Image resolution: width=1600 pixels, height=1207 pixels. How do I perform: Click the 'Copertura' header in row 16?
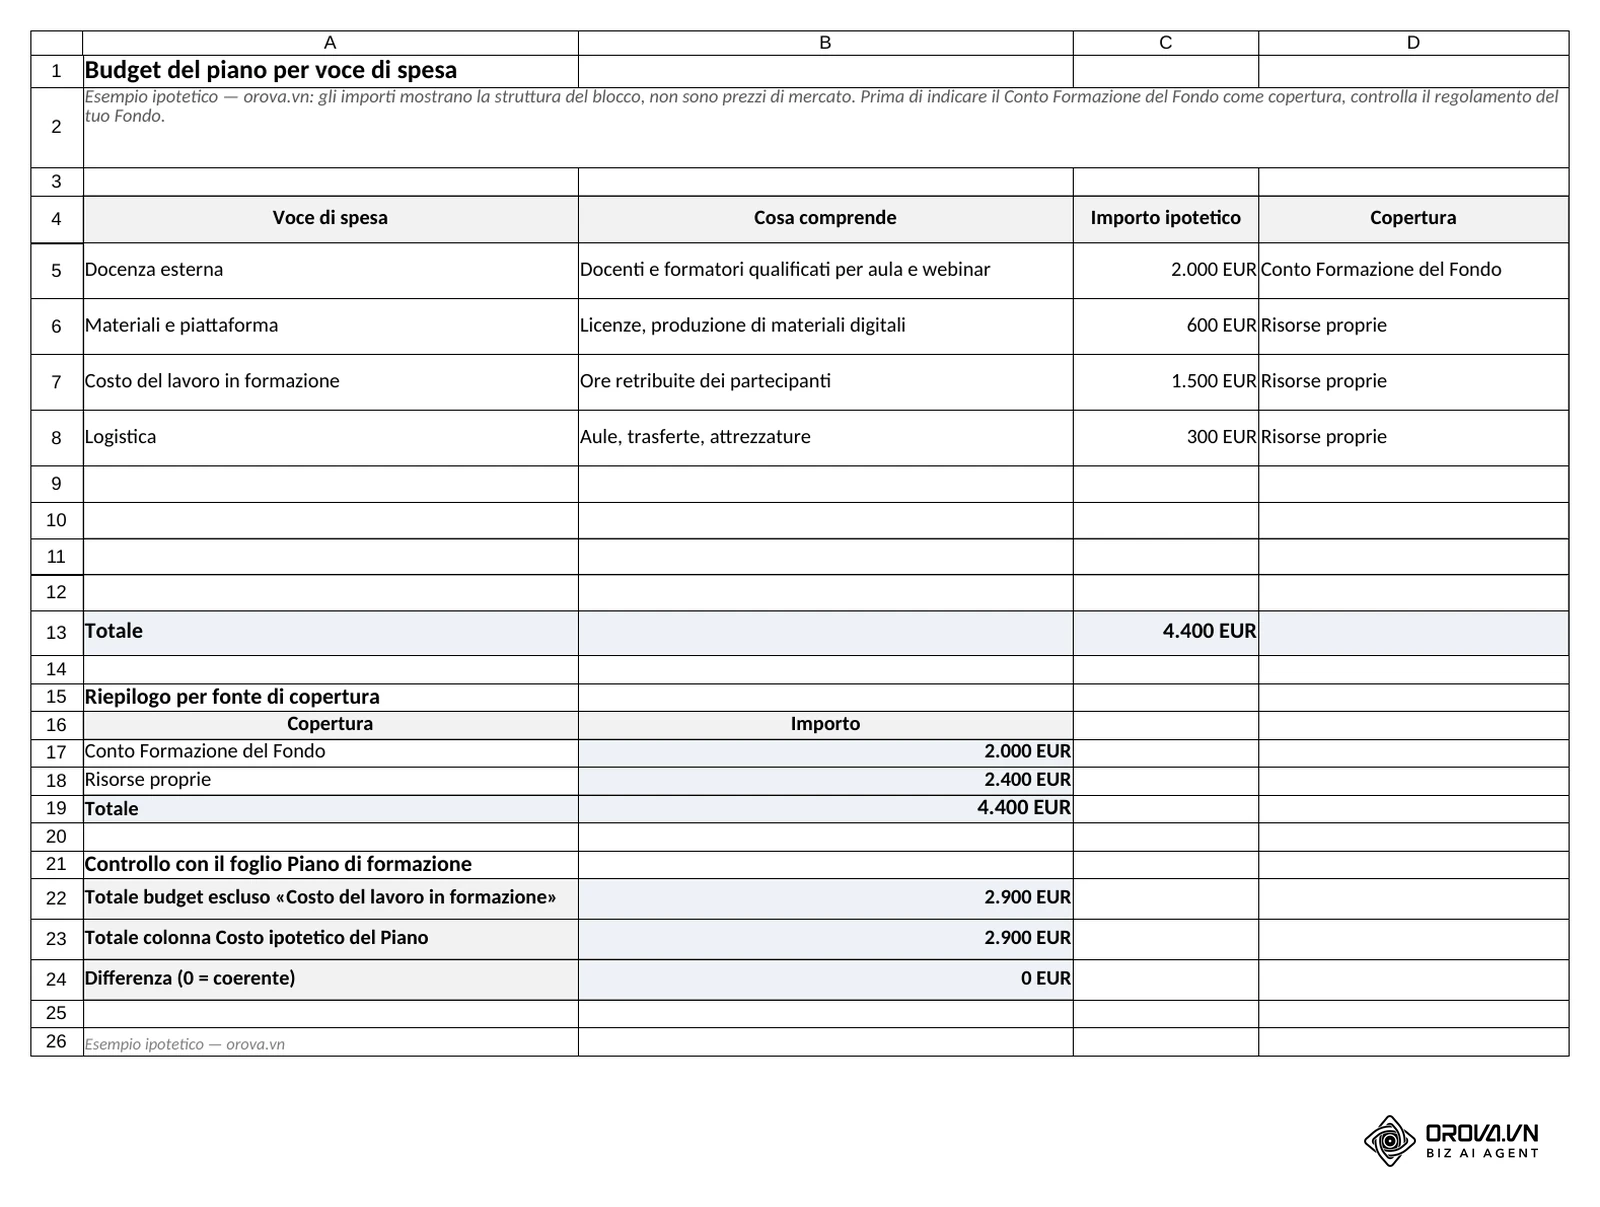point(330,724)
